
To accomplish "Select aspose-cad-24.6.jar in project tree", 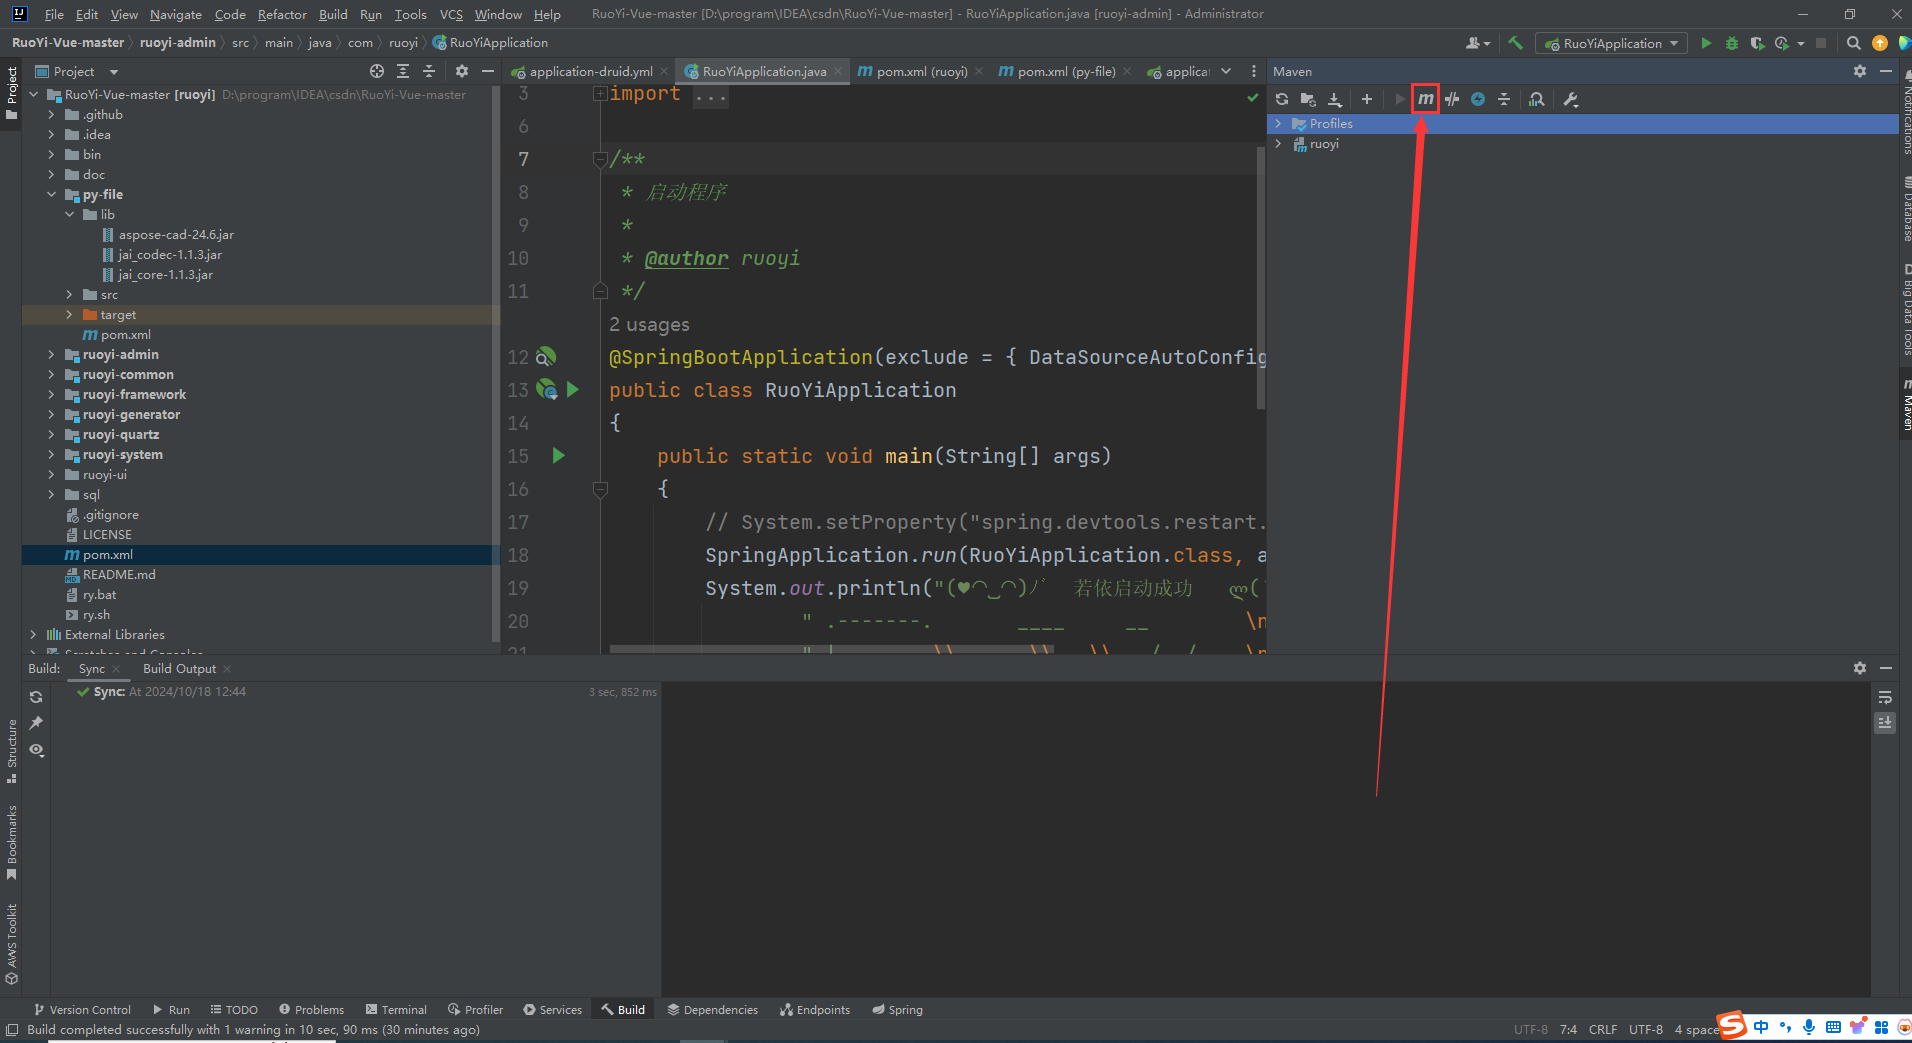I will pyautogui.click(x=176, y=234).
